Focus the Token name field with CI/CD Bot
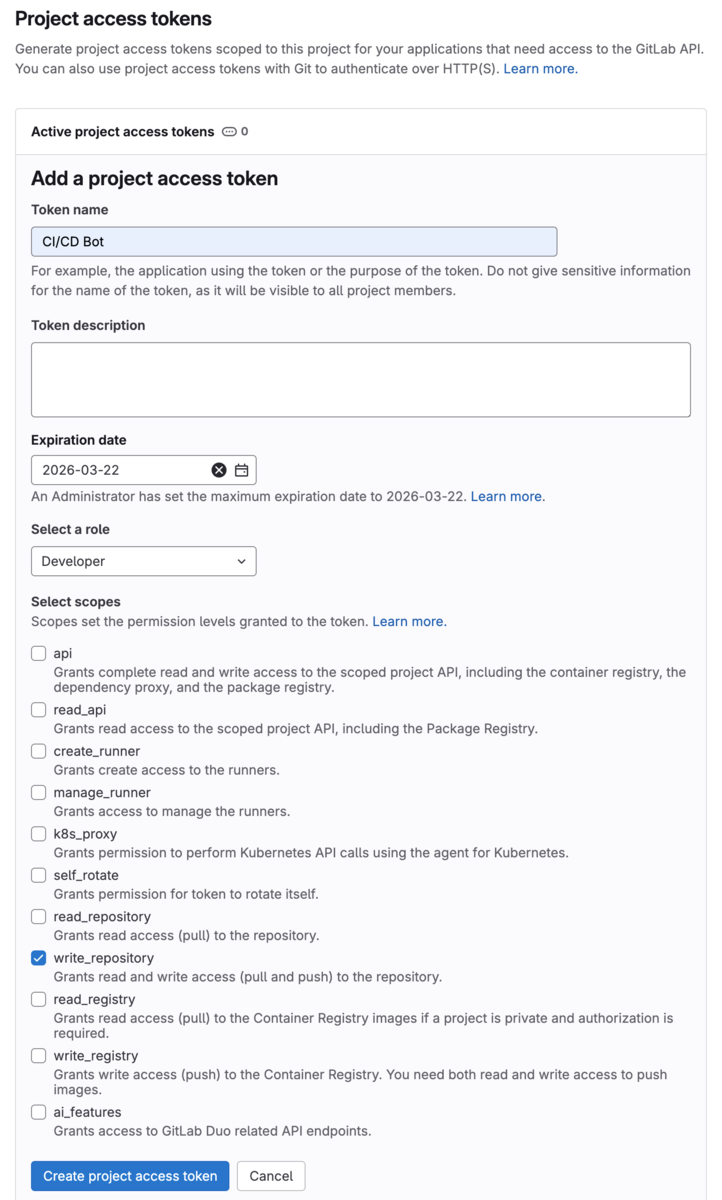The width and height of the screenshot is (722, 1200). (294, 242)
